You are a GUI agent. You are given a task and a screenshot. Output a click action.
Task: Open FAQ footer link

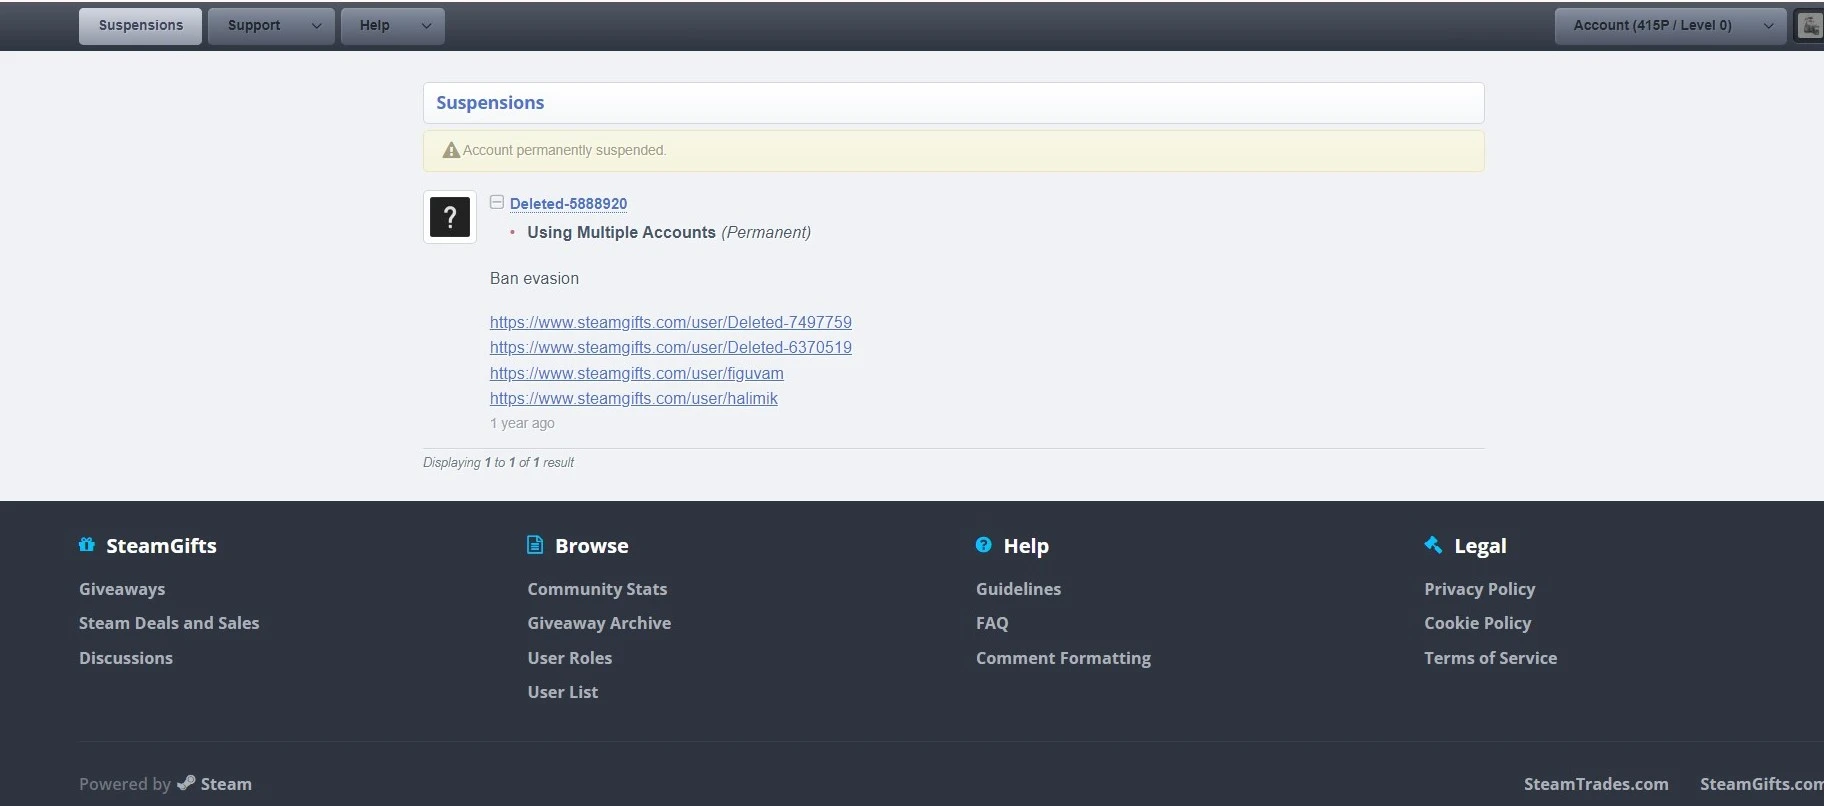(x=992, y=623)
